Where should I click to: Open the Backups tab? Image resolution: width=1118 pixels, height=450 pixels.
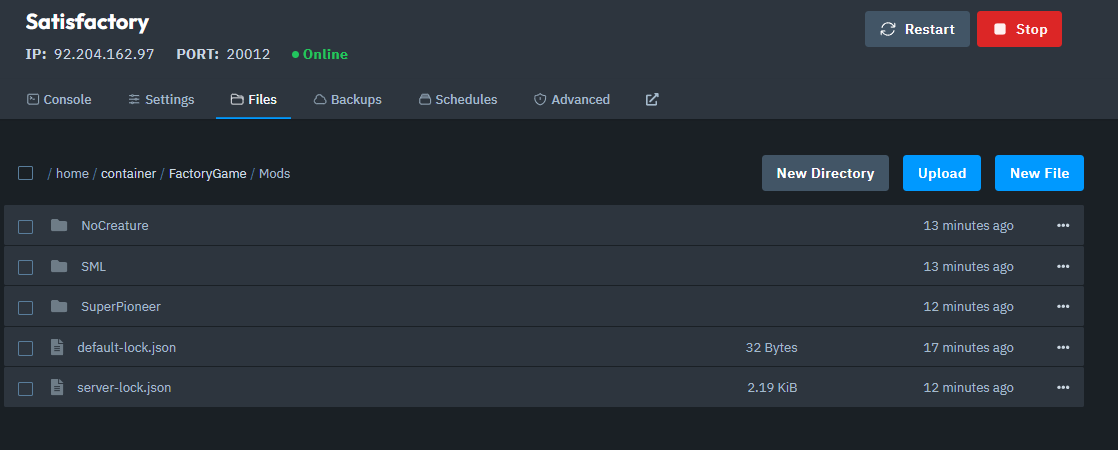(x=348, y=100)
